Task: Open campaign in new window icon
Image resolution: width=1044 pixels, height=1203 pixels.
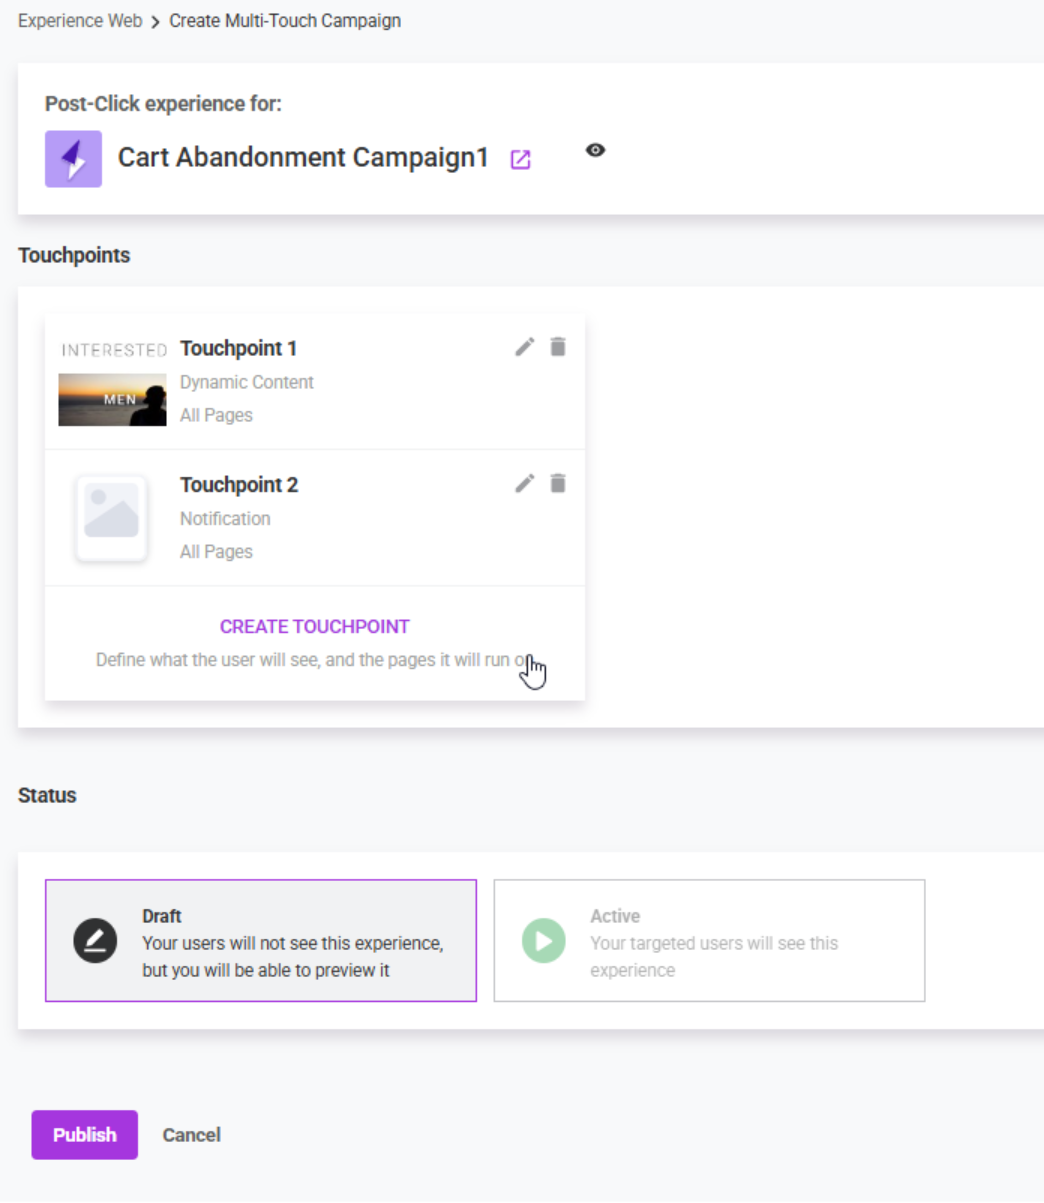Action: point(521,159)
